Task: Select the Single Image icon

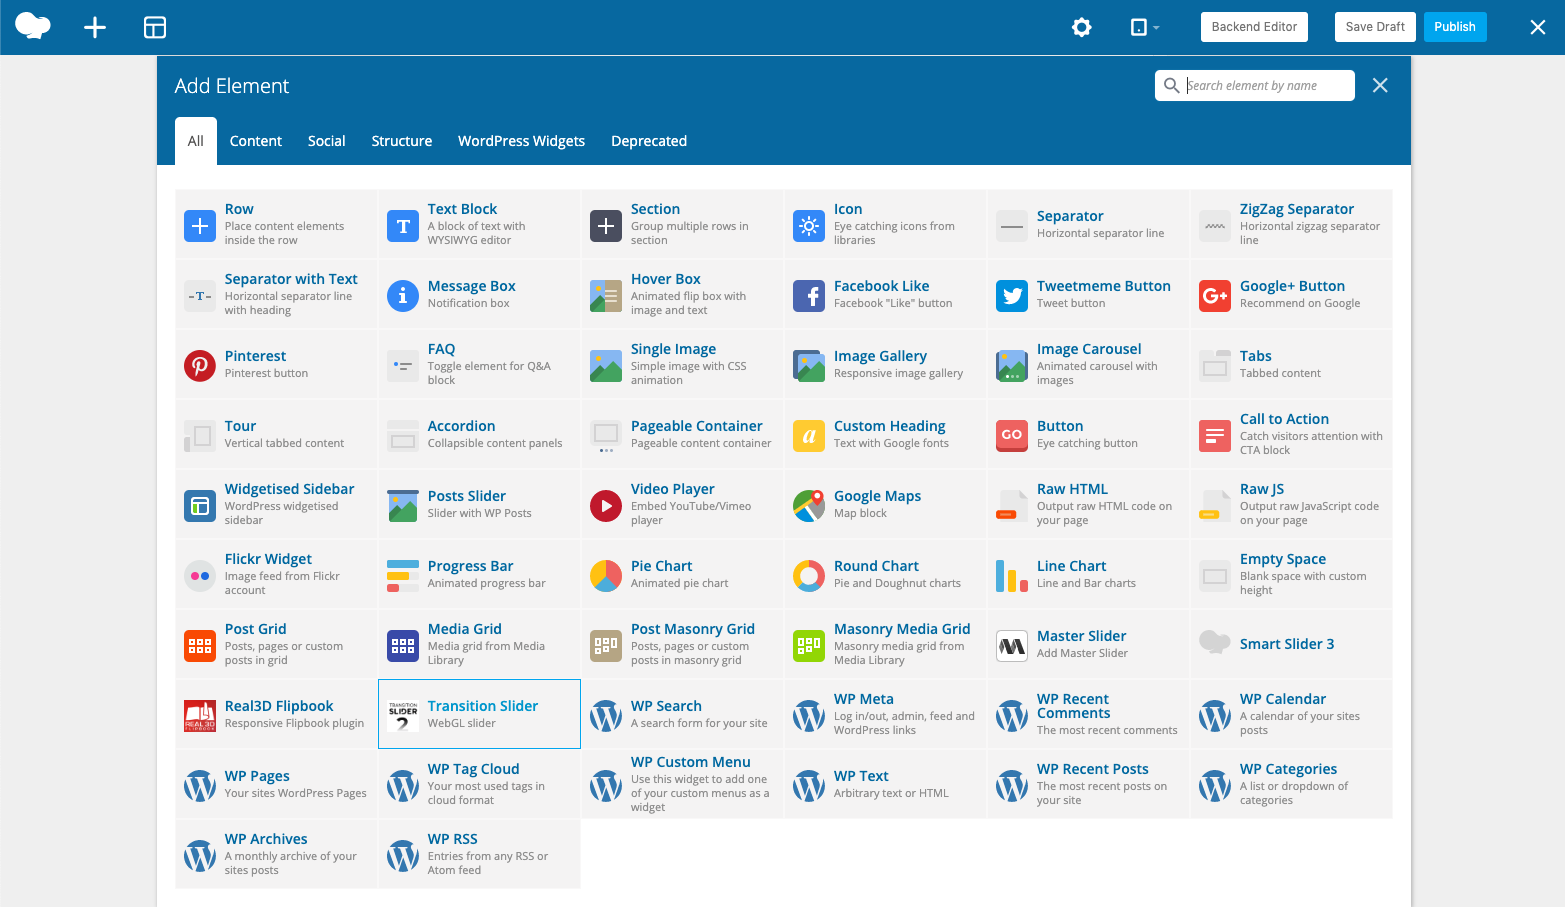Action: click(606, 366)
